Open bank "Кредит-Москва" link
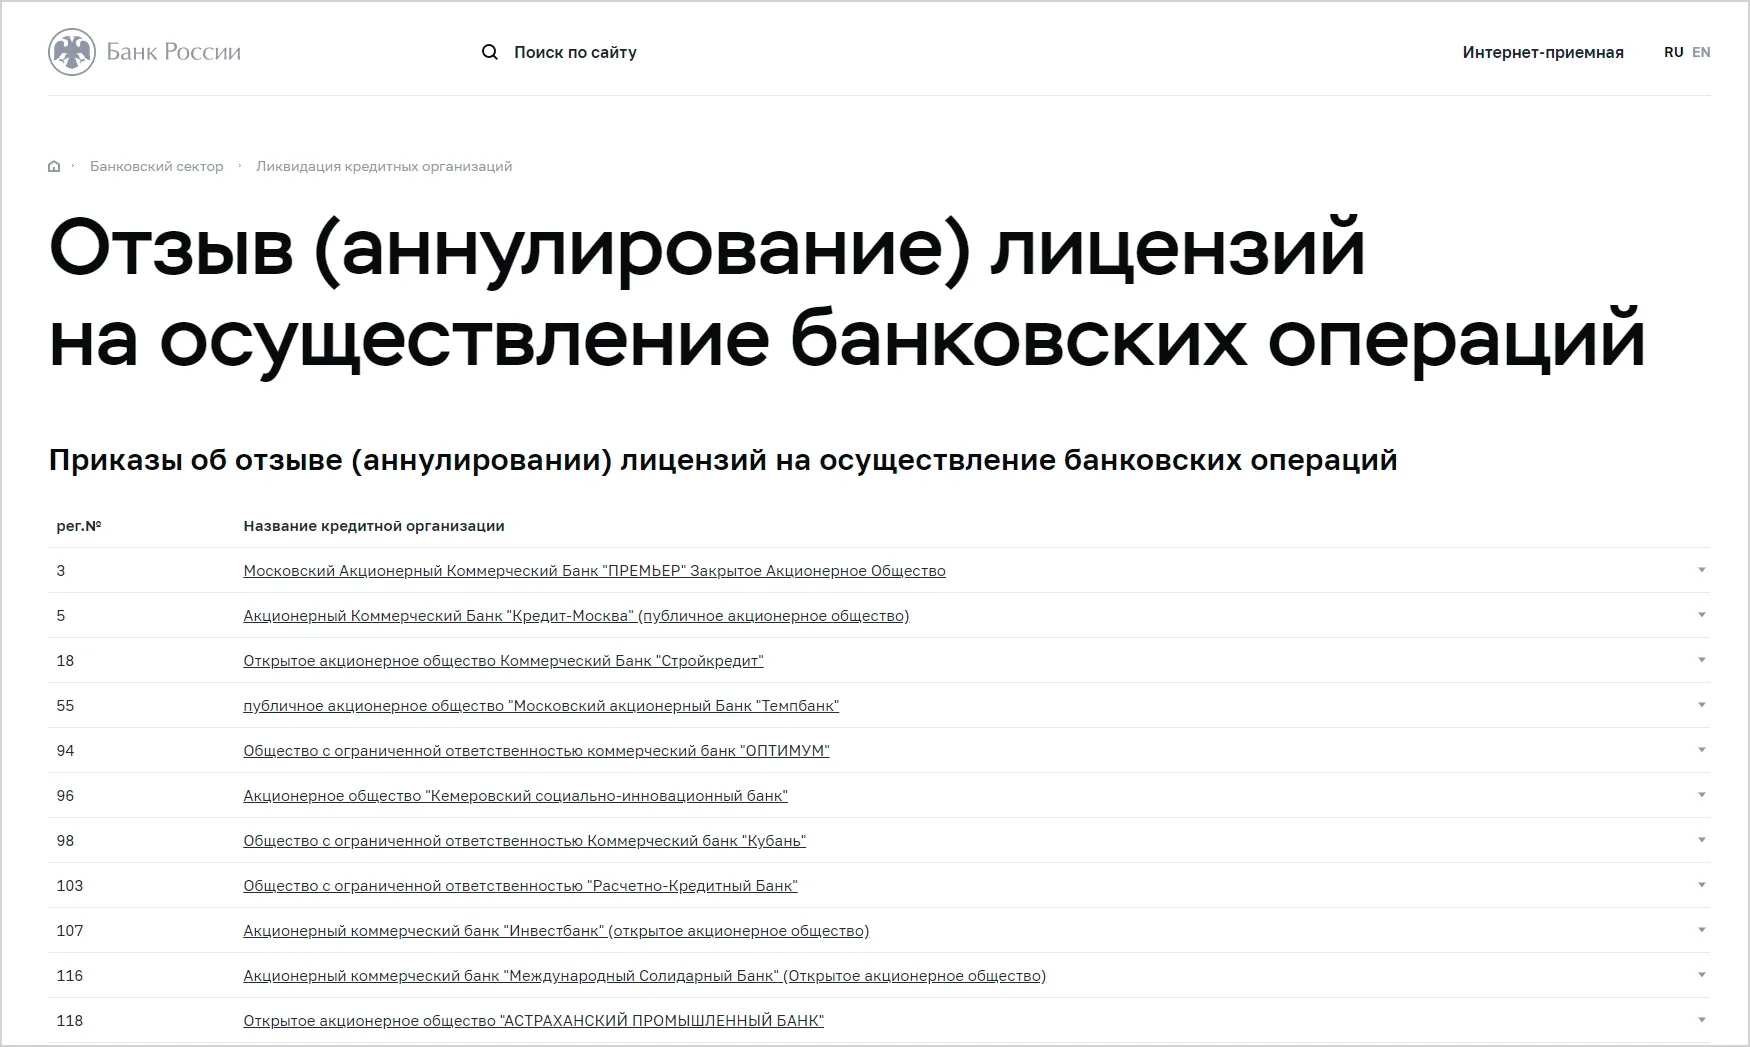Screen dimensions: 1750x1047 point(576,616)
